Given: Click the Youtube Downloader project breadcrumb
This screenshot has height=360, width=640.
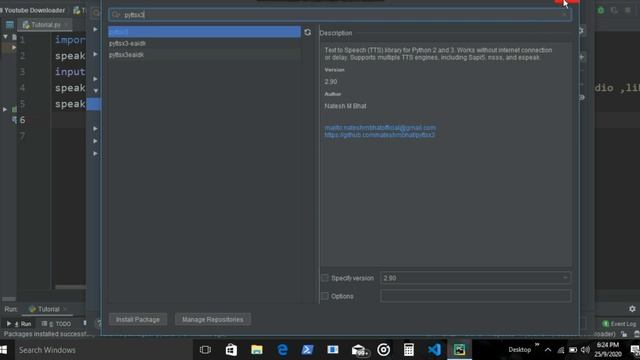Looking at the screenshot, I should (34, 10).
